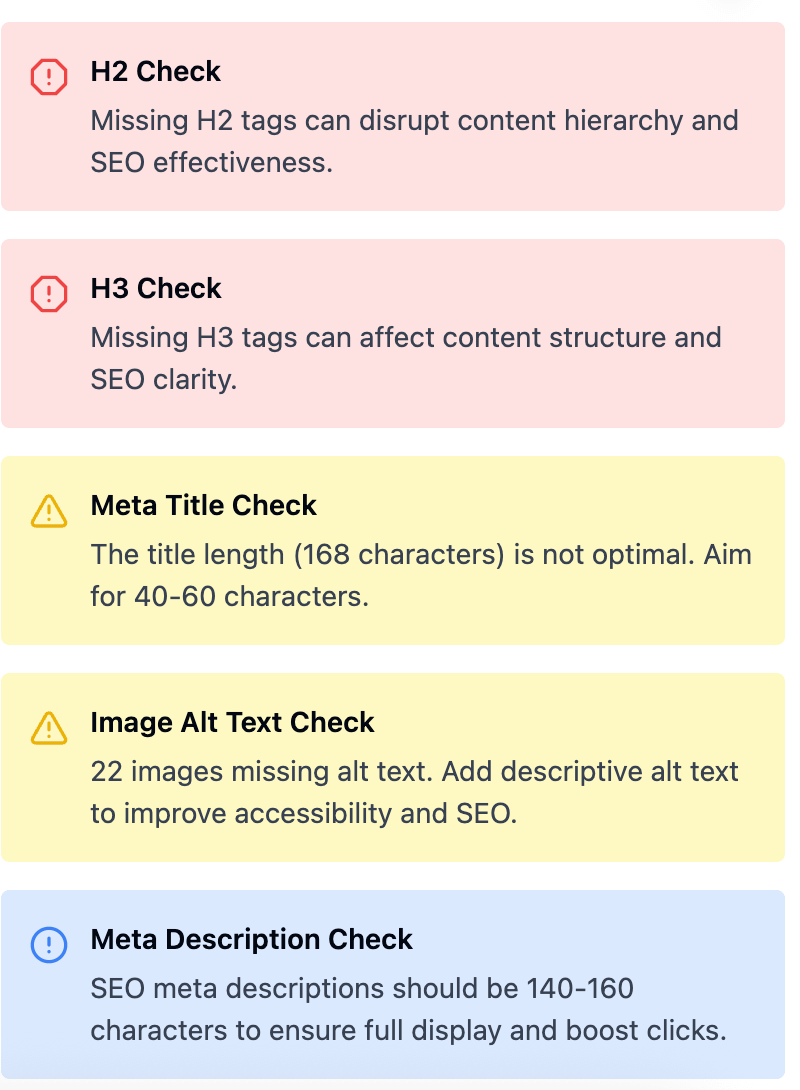Select the blue Meta Description info card
Screen dimensions: 800x1090
pyautogui.click(x=393, y=984)
